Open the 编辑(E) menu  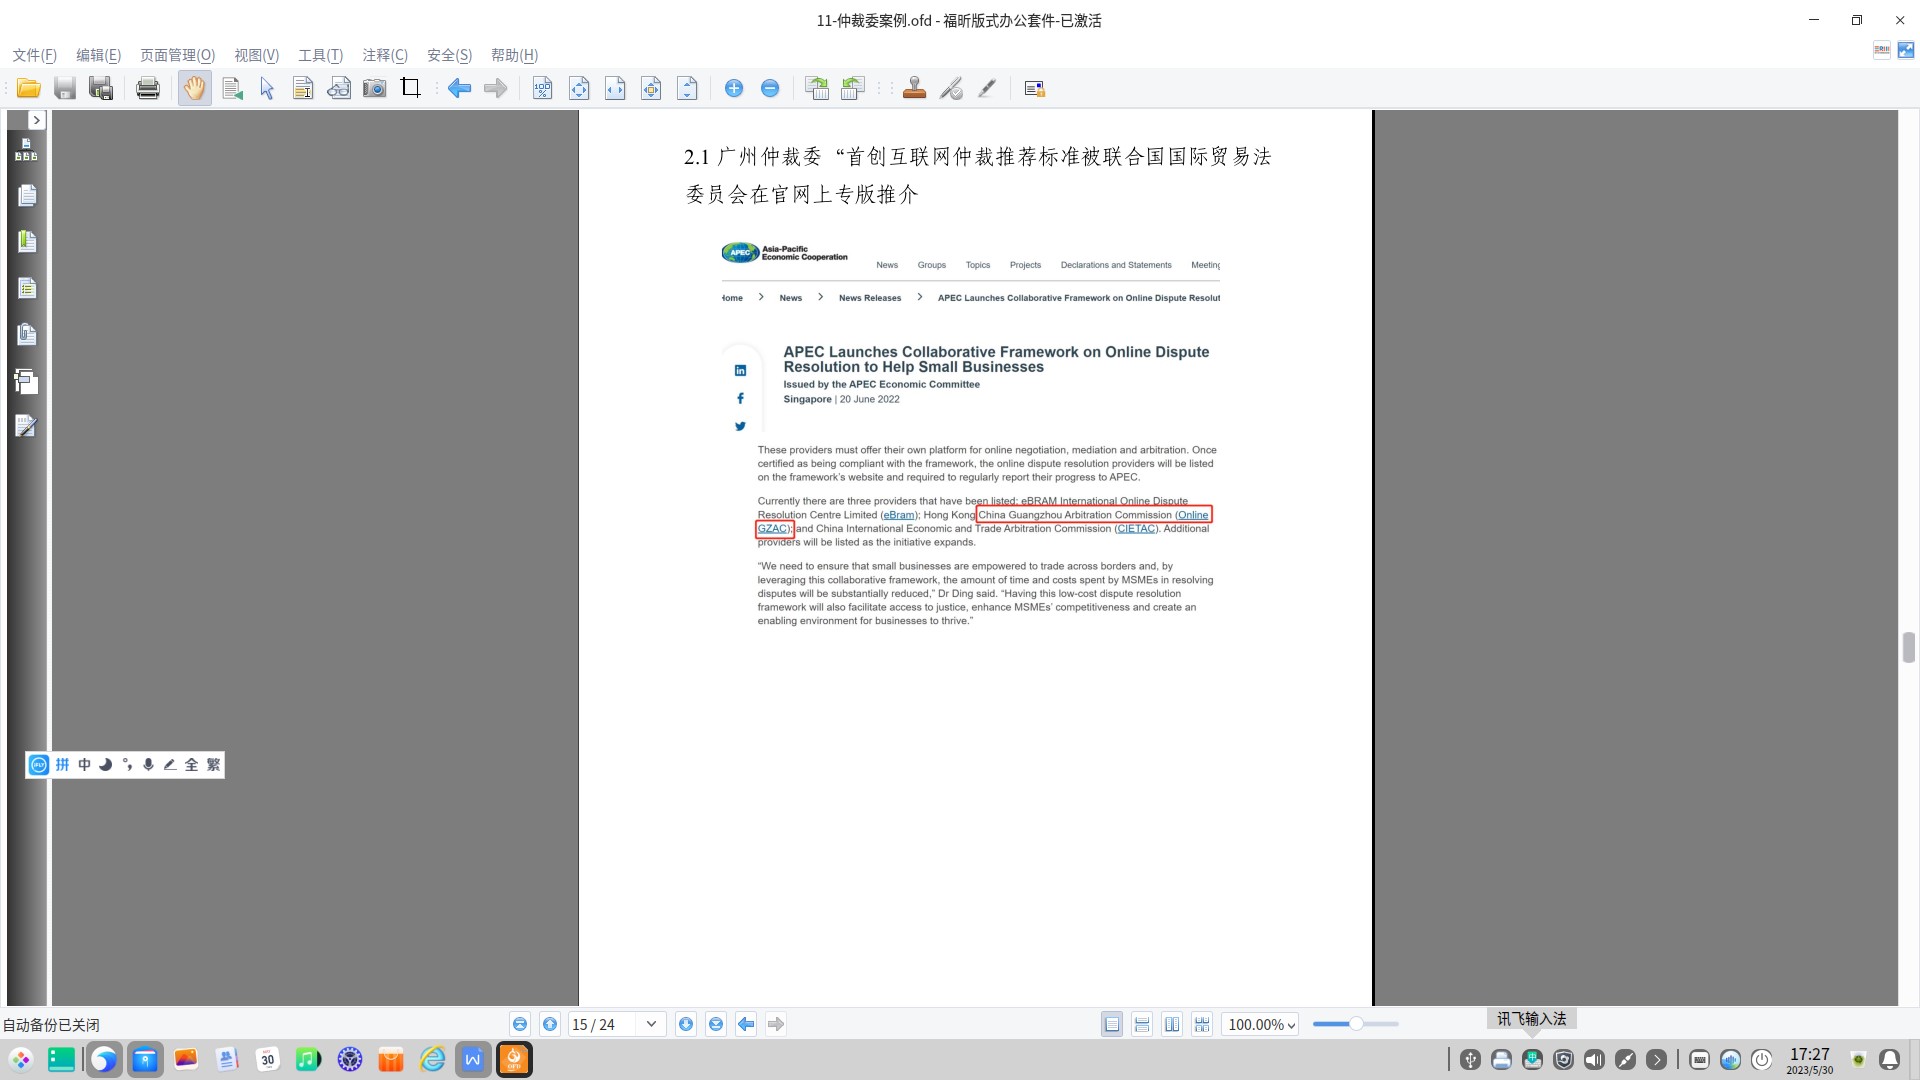pyautogui.click(x=98, y=55)
